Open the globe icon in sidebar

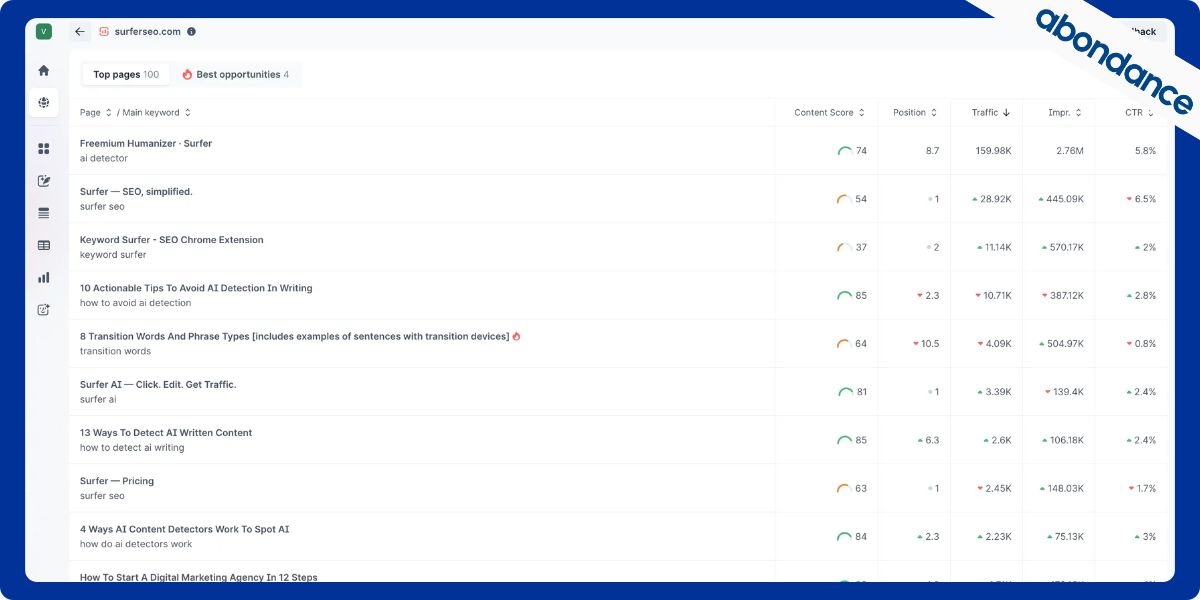click(x=43, y=102)
